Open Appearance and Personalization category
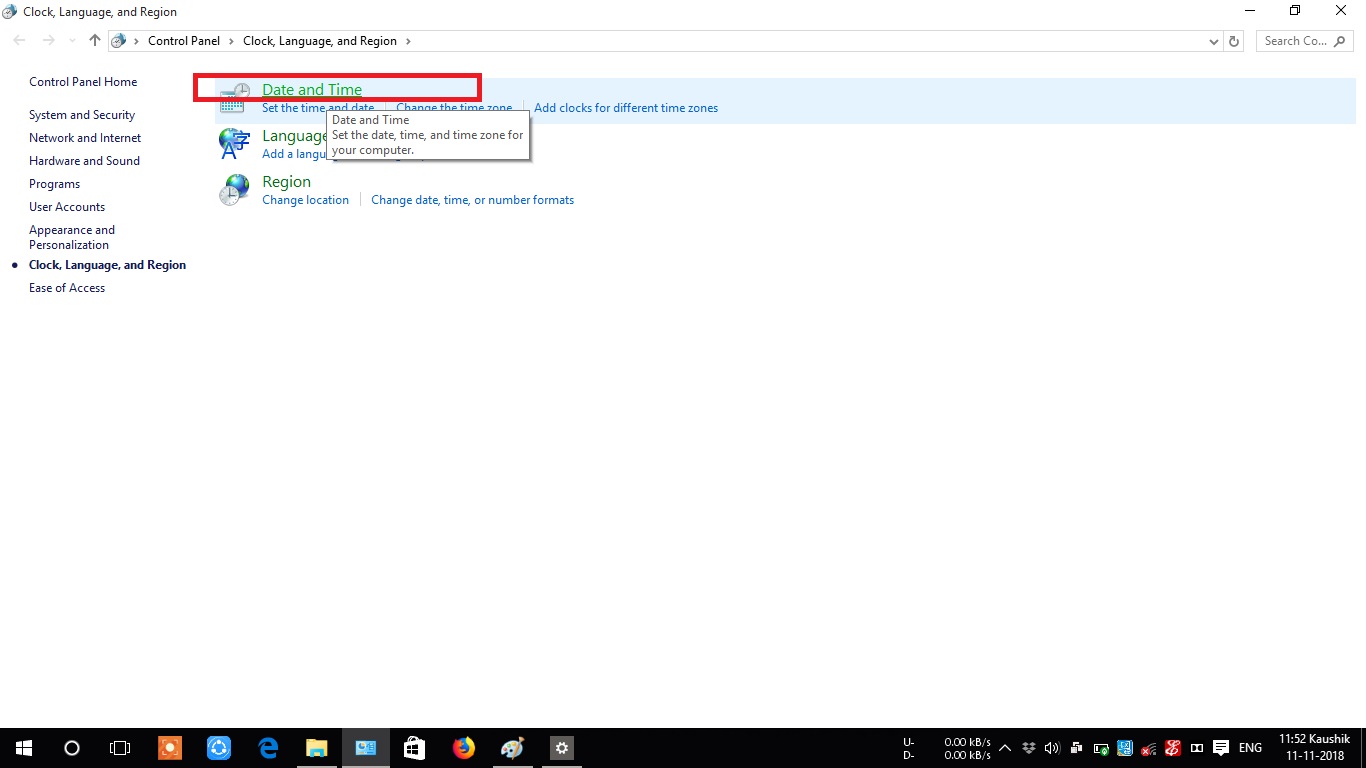This screenshot has width=1366, height=768. click(72, 237)
